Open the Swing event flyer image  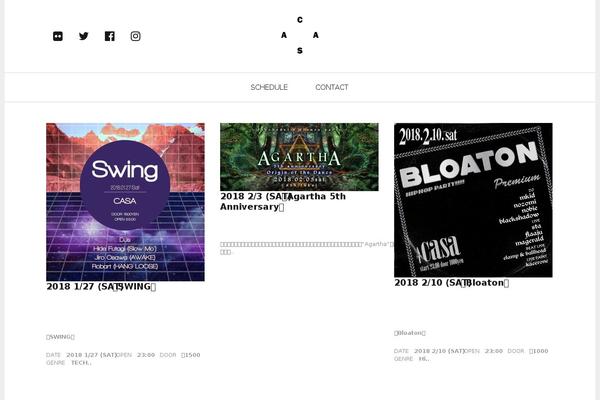tap(126, 202)
